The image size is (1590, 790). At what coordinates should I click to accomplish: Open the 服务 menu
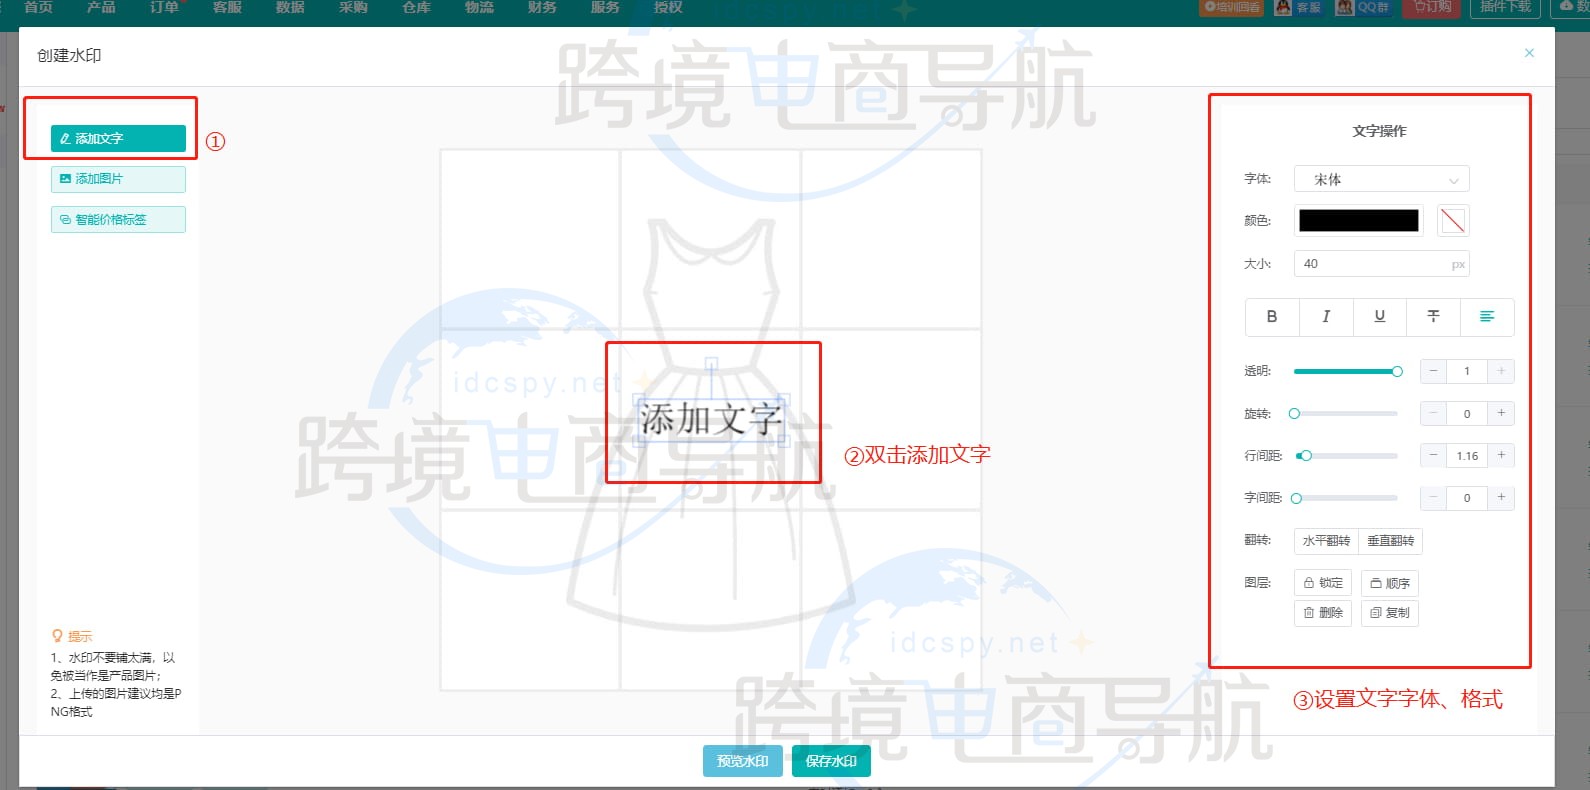click(605, 7)
